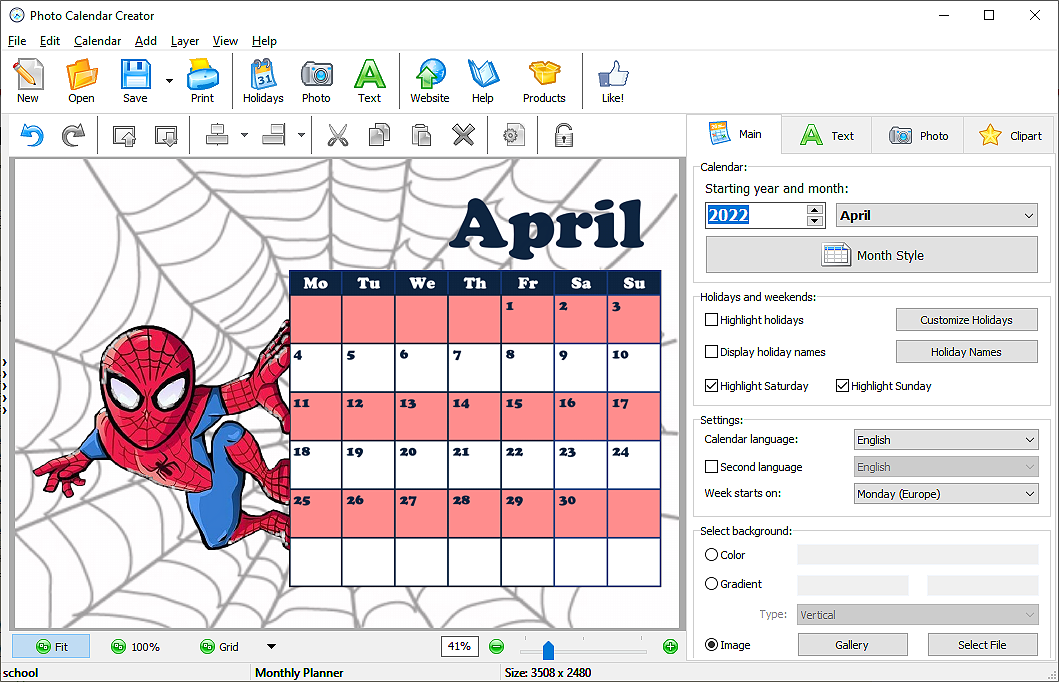Toggle the Grid display button
The width and height of the screenshot is (1059, 682).
[x=219, y=646]
